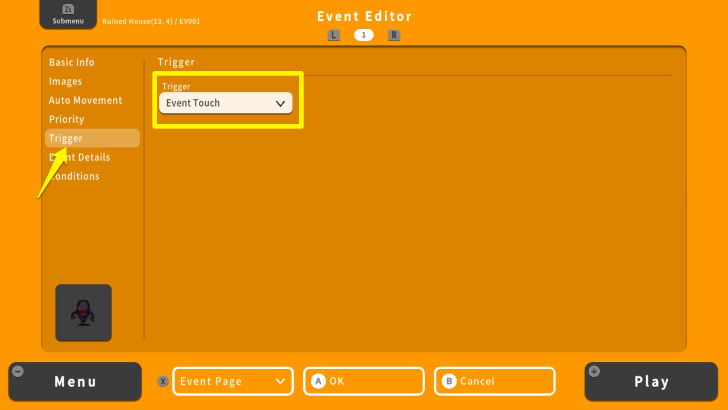The image size is (728, 410).
Task: Open the ZL Submenu button
Action: (68, 14)
